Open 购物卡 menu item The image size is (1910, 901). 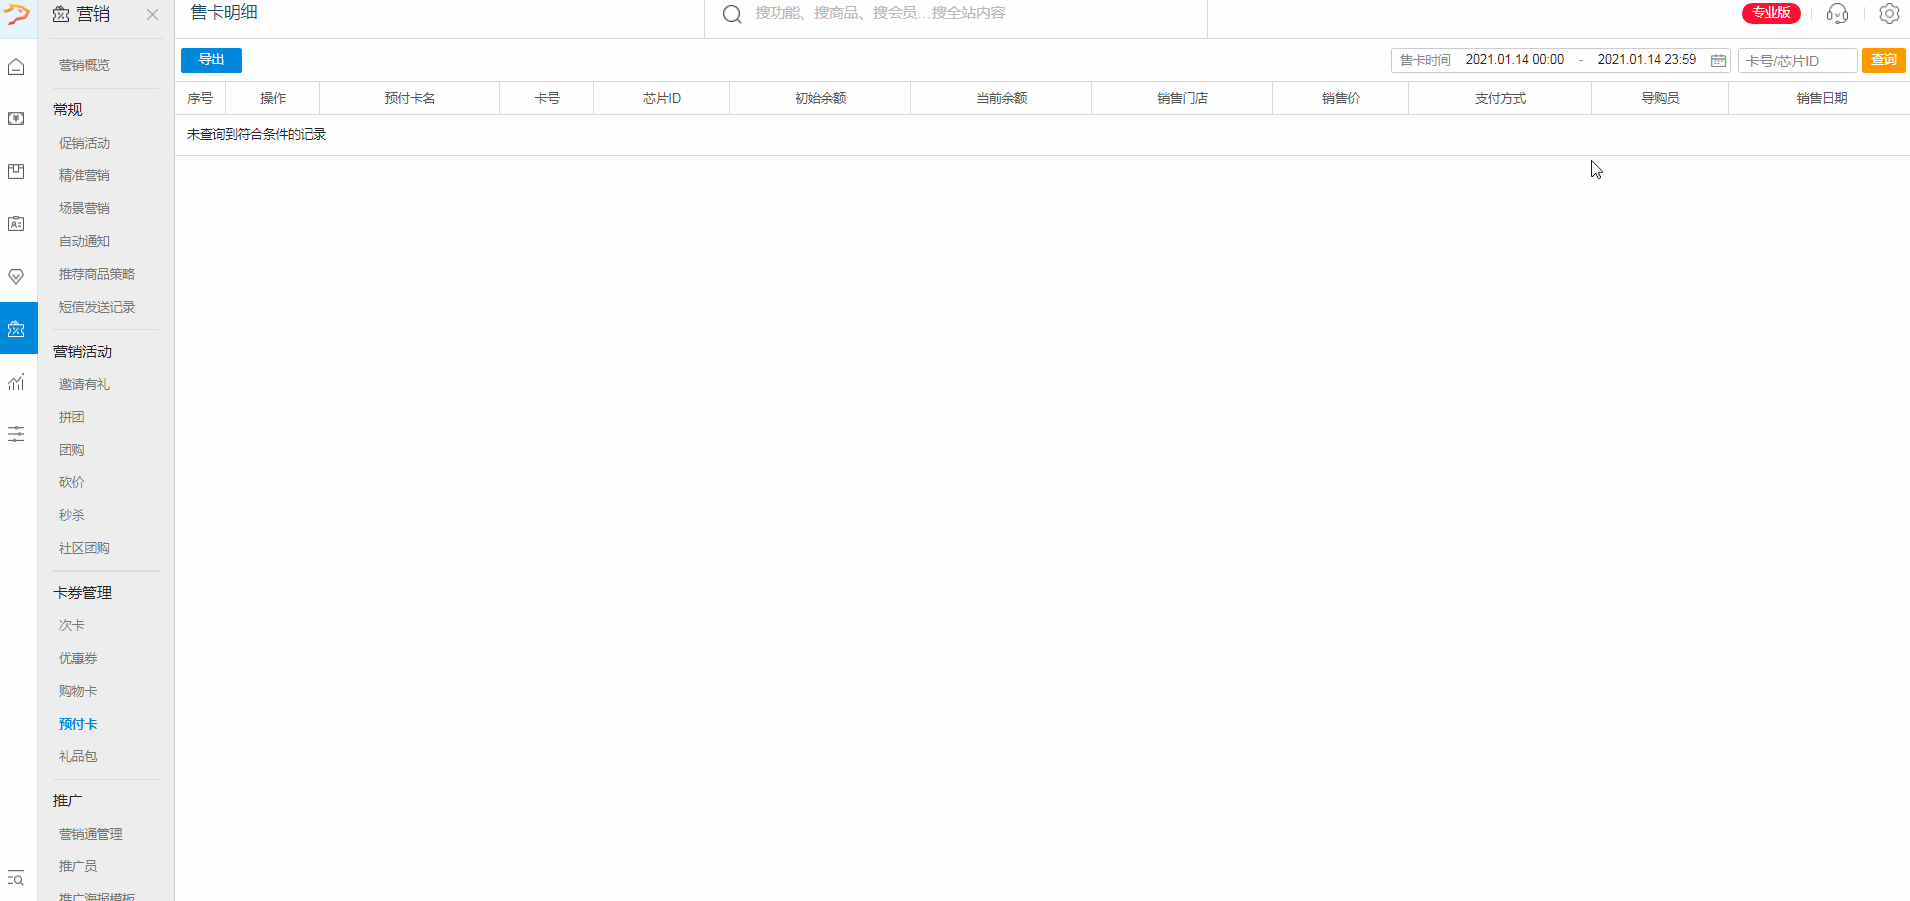[78, 691]
